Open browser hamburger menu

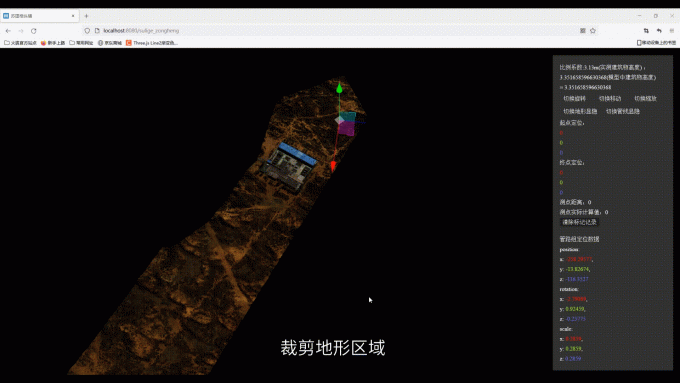(672, 31)
